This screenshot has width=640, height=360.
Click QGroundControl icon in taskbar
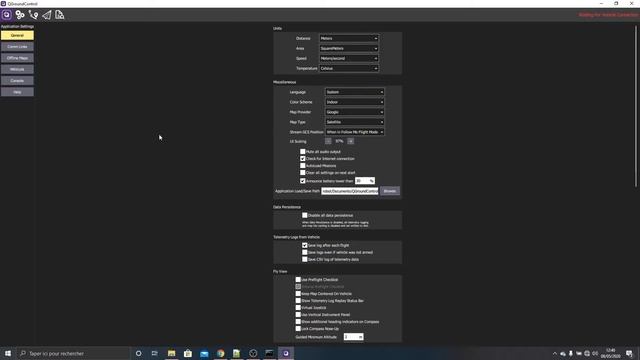(x=286, y=353)
